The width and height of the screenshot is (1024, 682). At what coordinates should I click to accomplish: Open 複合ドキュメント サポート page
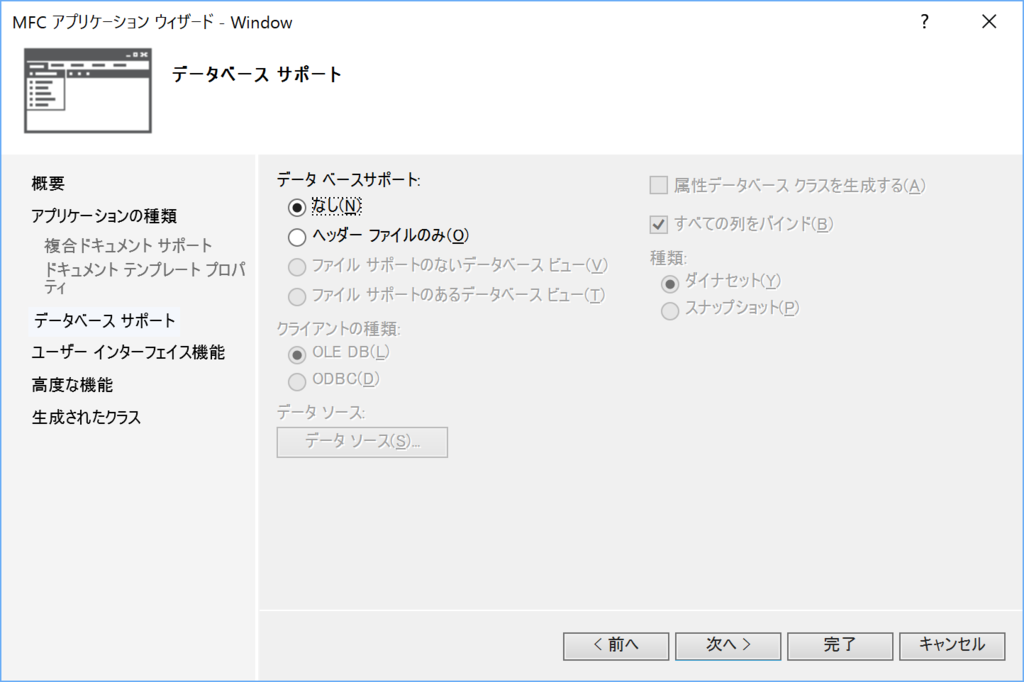click(x=128, y=246)
